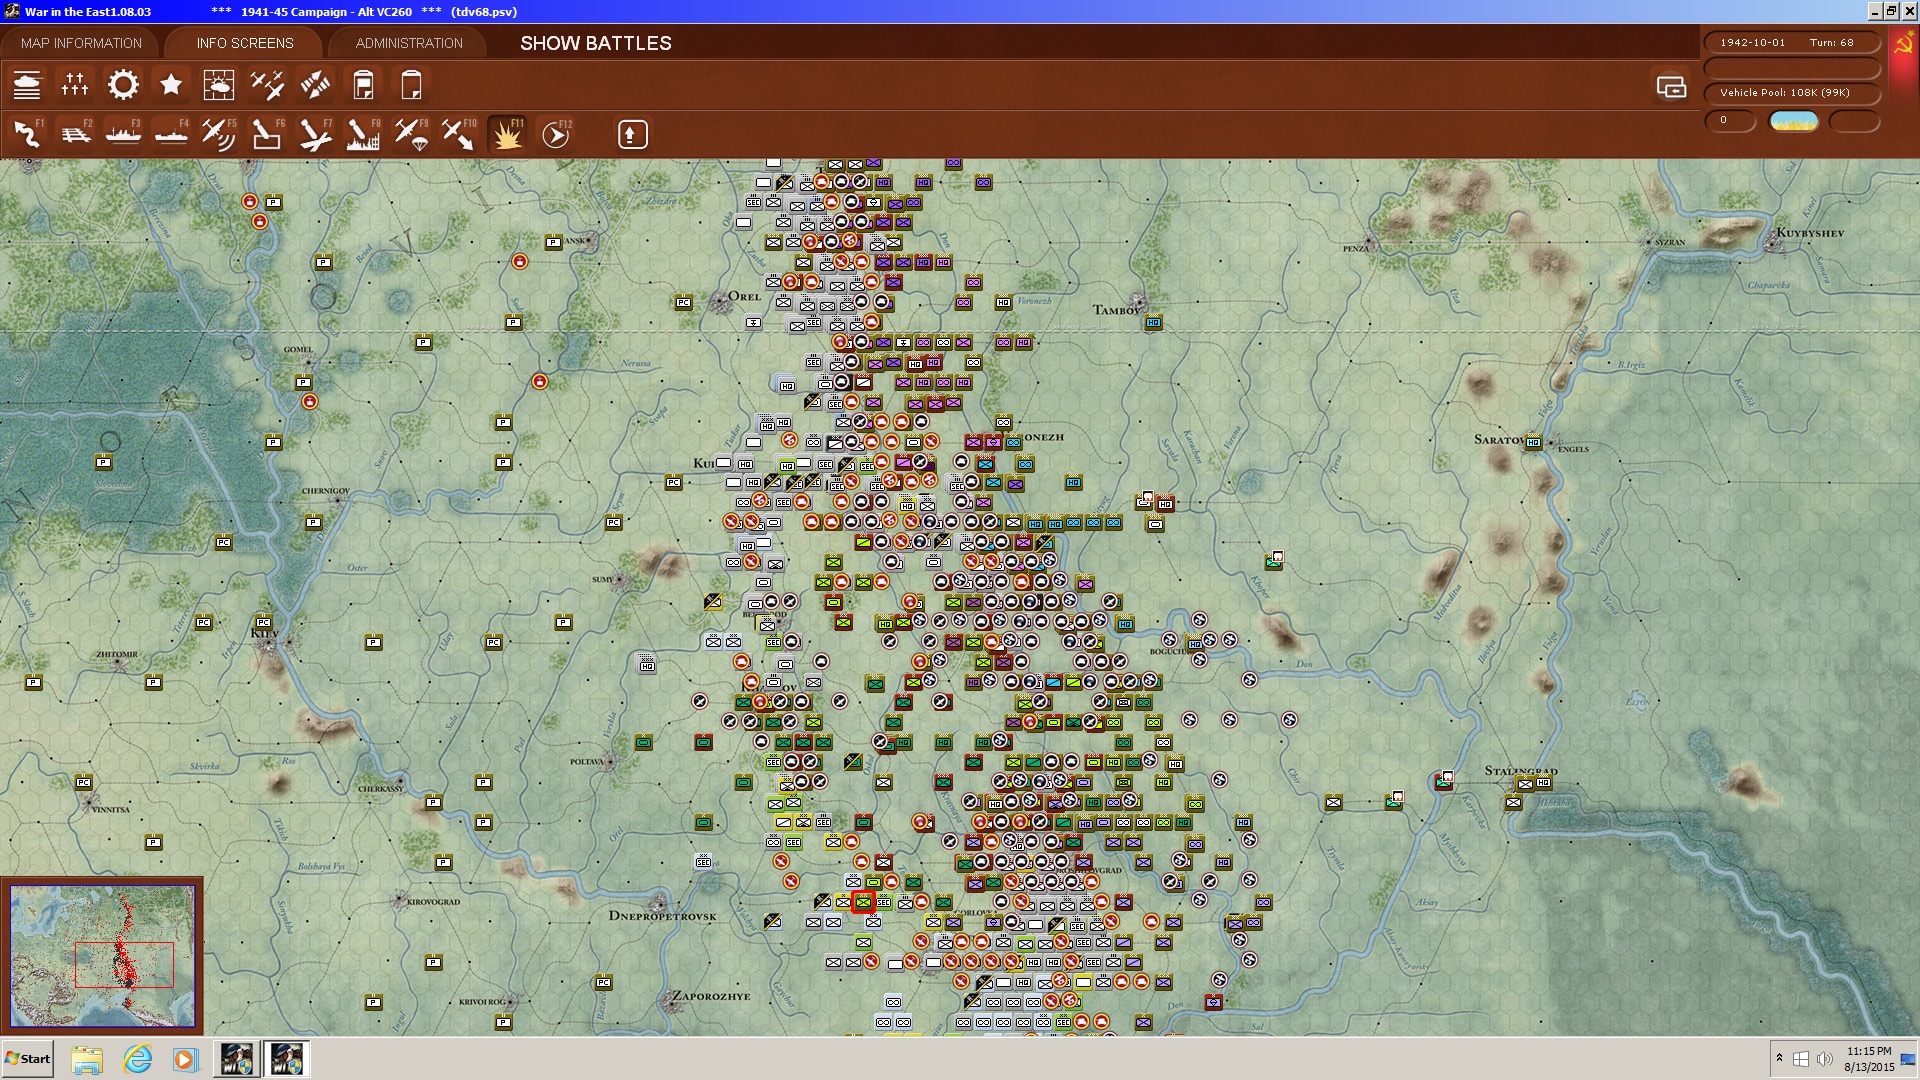The height and width of the screenshot is (1080, 1920).
Task: Click the Krivoi Rog city label
Action: 482,1002
